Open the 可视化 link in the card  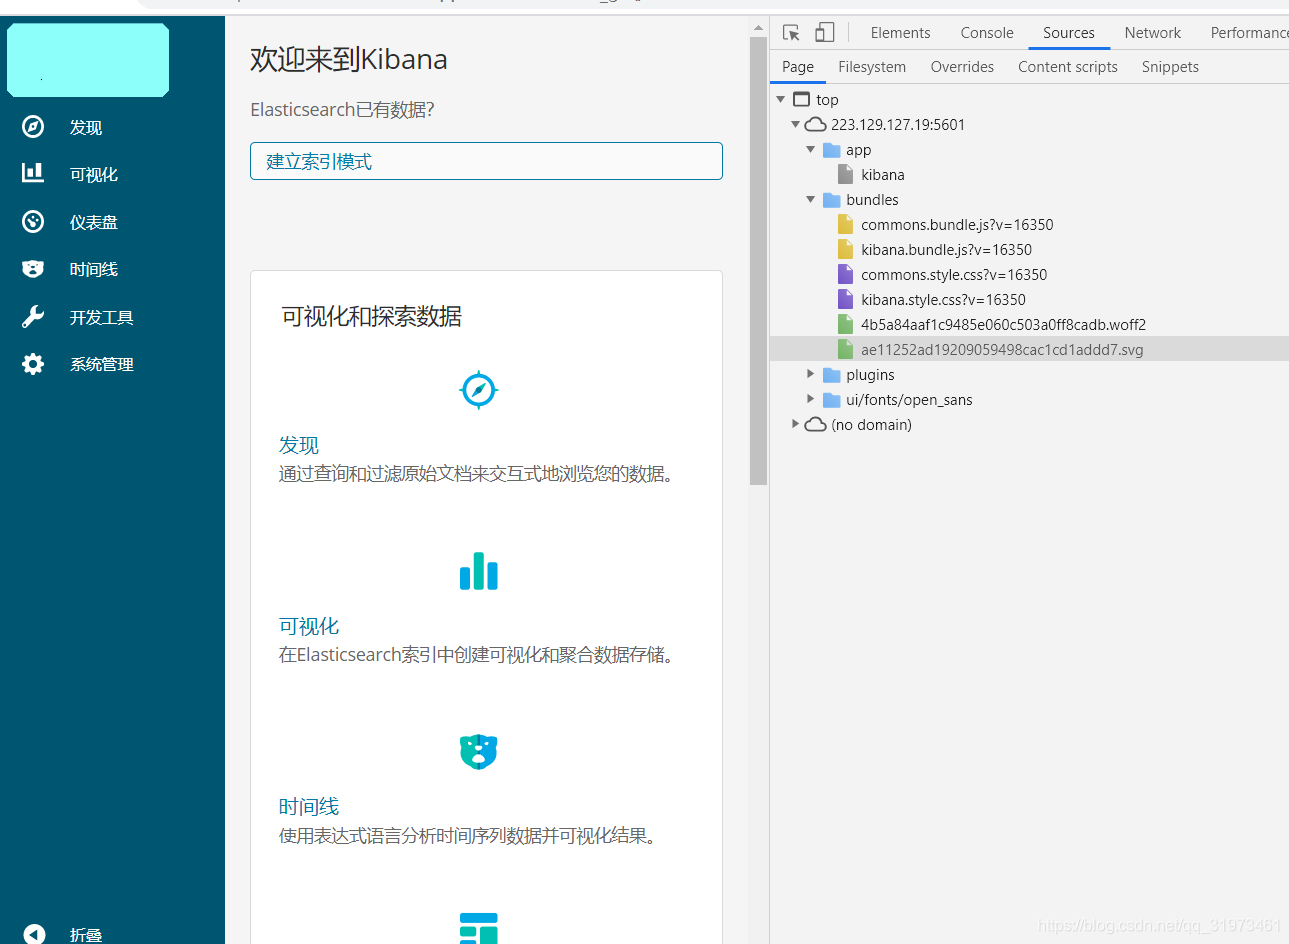[309, 626]
